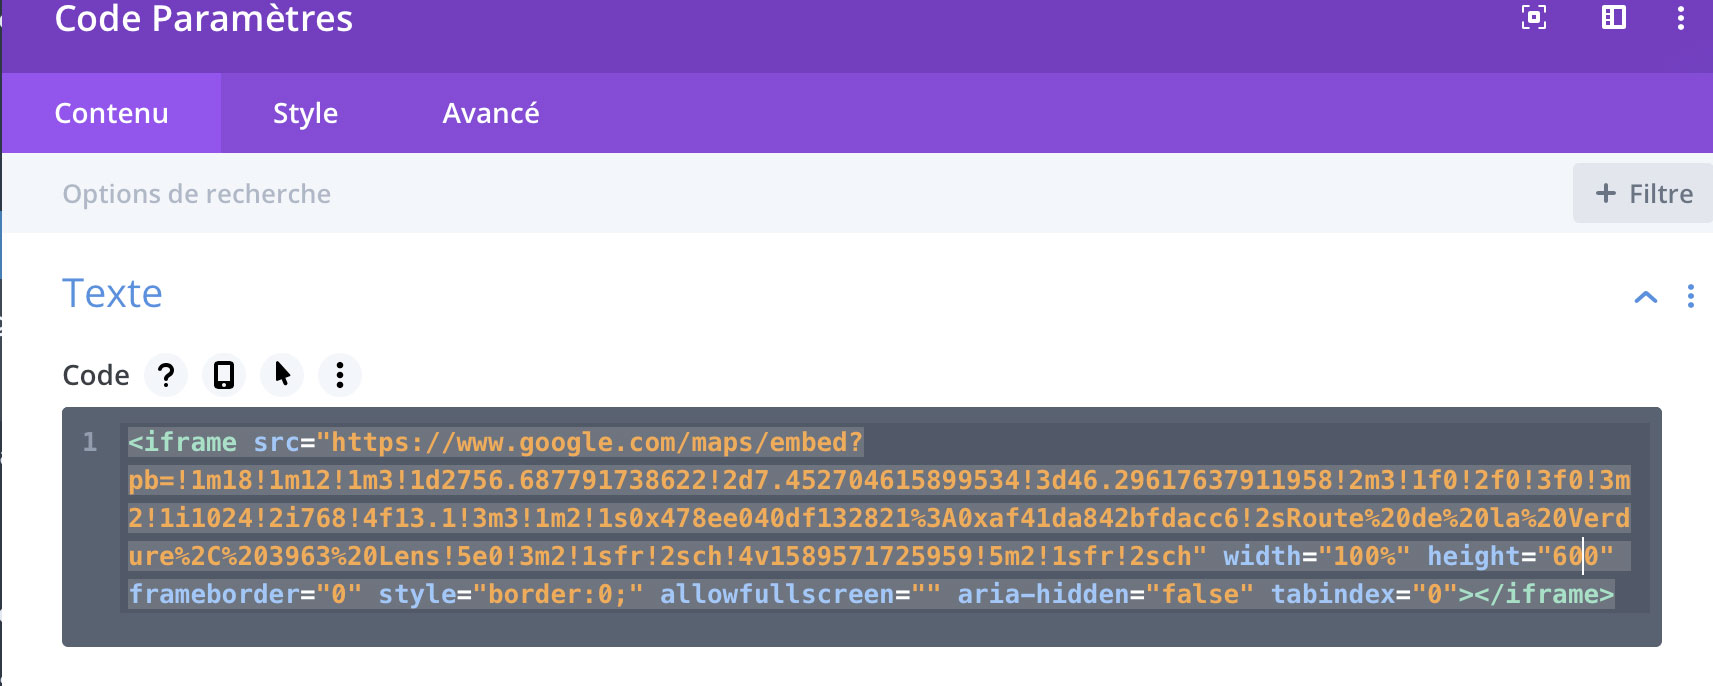Screen dimensions: 1713x686
Task: Toggle responsive phone icon beside Code
Action: pyautogui.click(x=224, y=375)
